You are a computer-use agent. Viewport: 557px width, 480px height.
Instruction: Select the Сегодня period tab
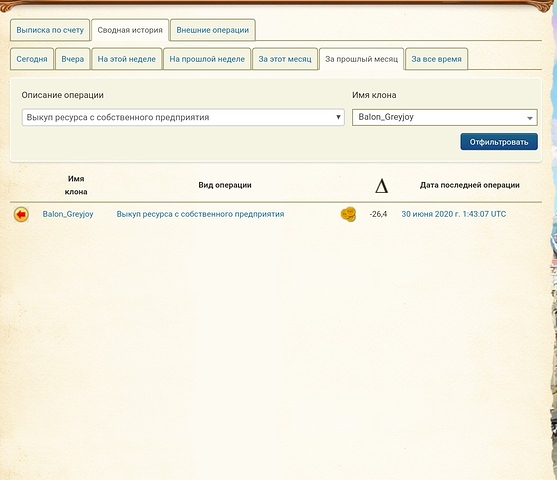pos(32,59)
